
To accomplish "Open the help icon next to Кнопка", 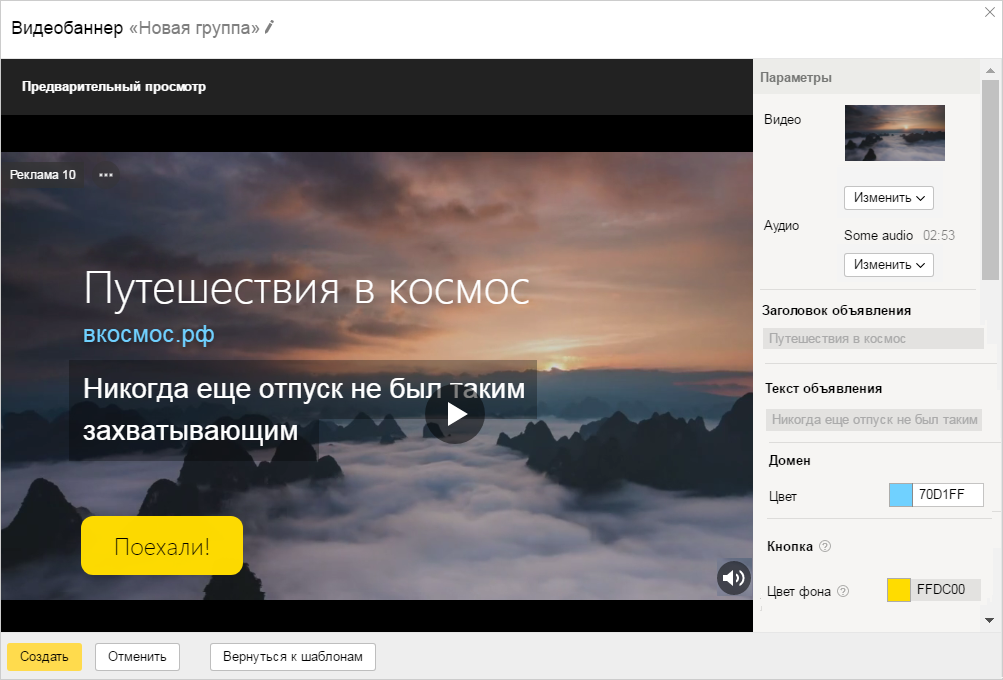I will (825, 546).
